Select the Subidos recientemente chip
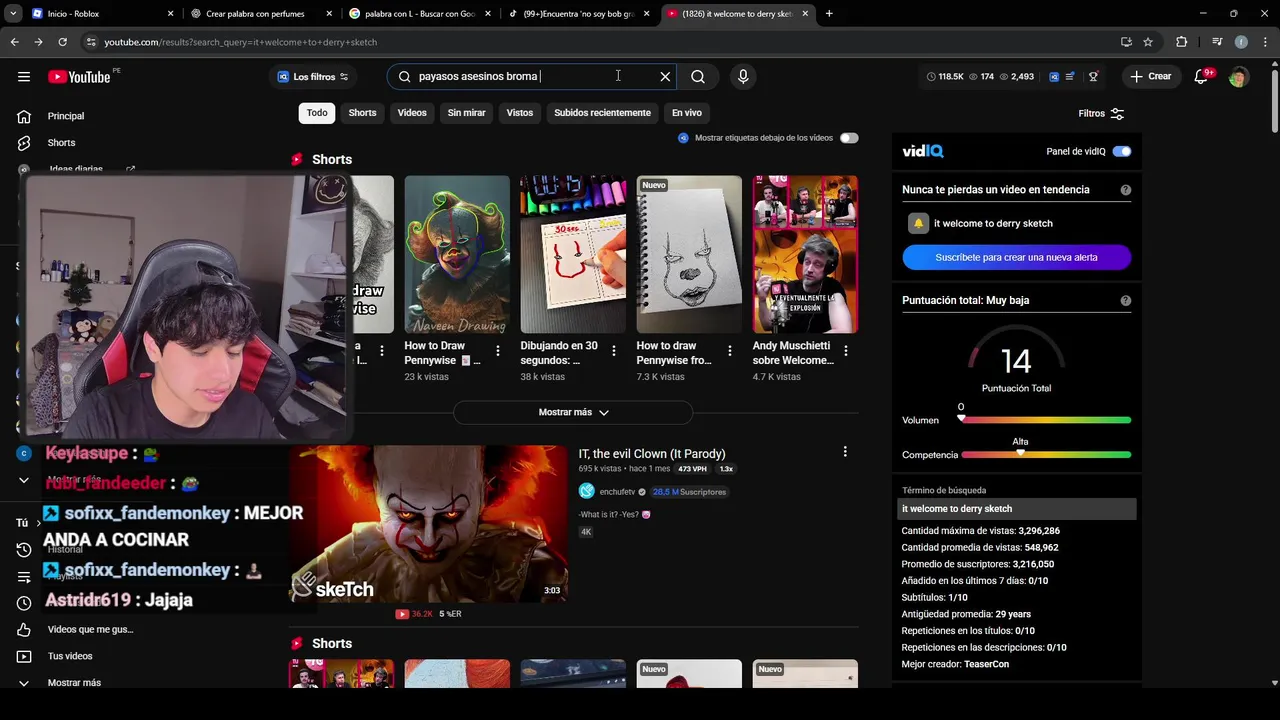Viewport: 1280px width, 720px height. 602,113
